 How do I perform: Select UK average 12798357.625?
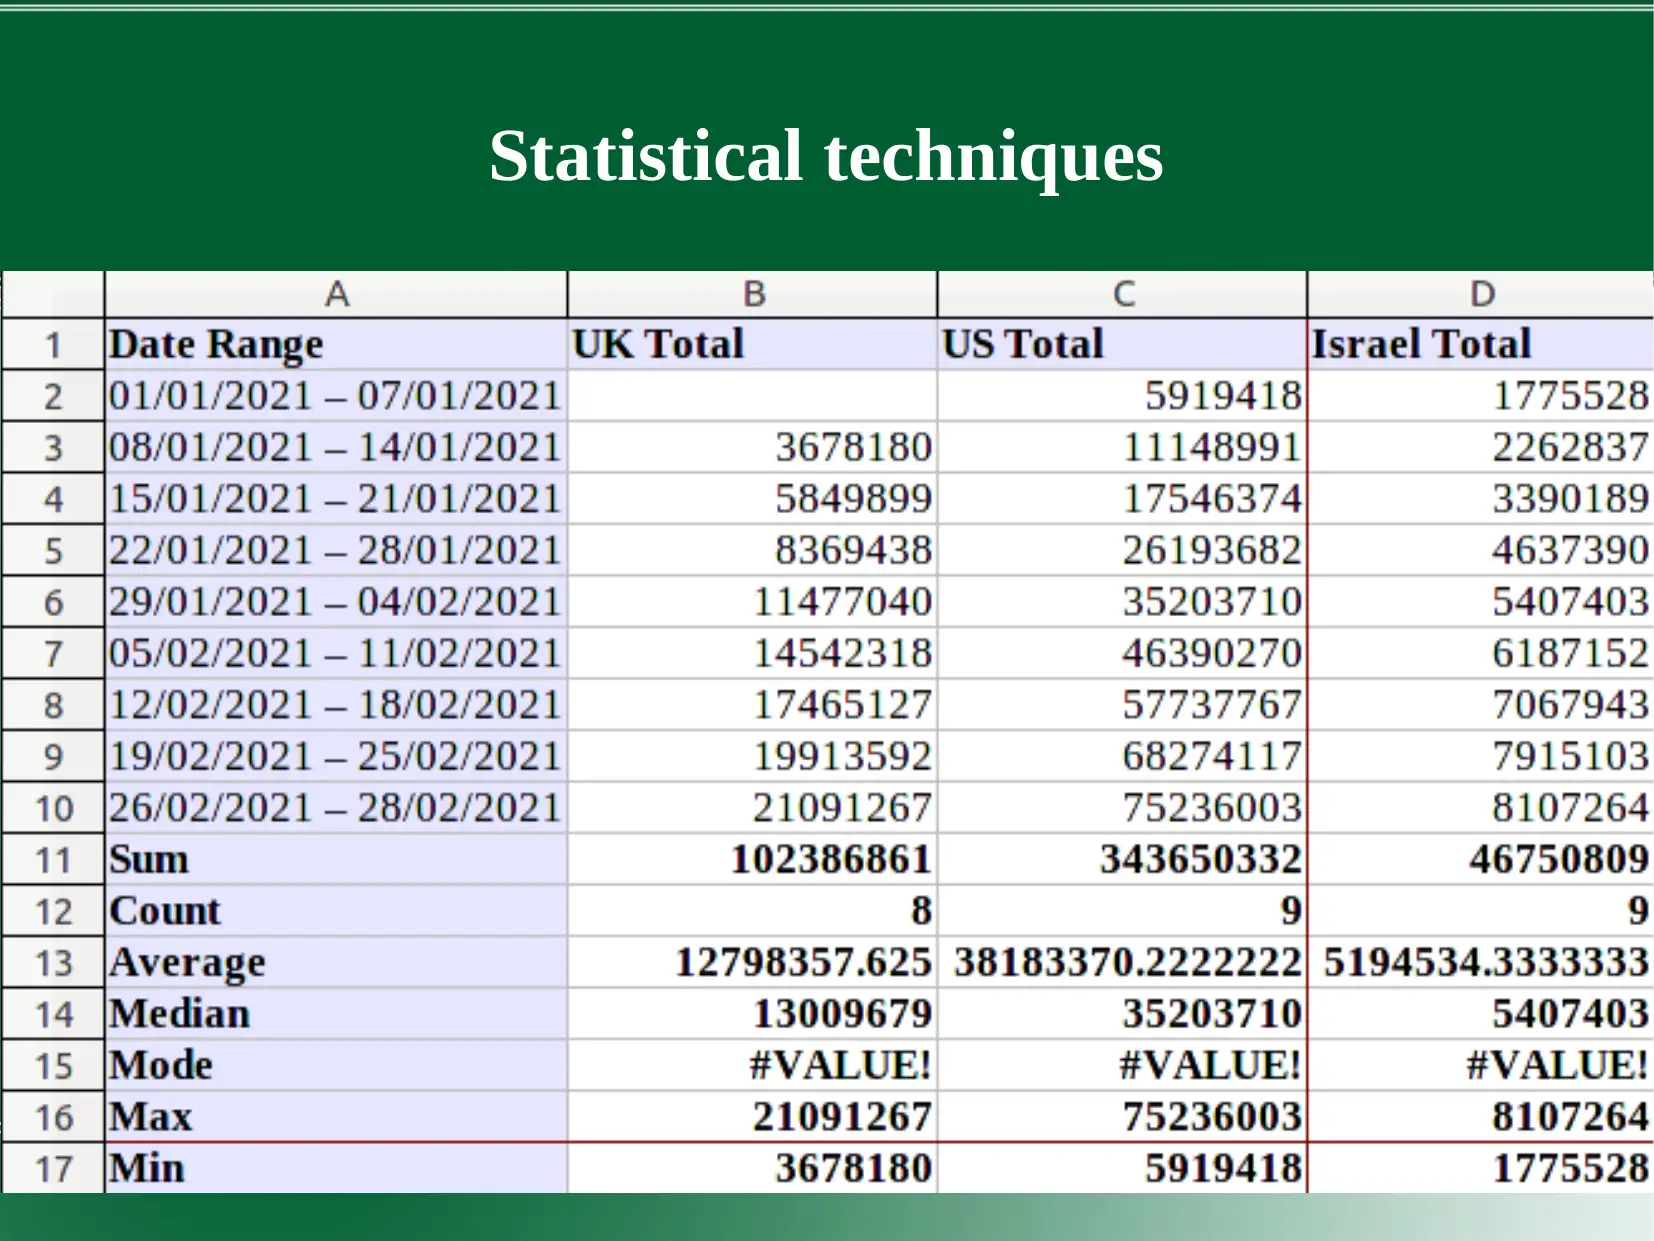pyautogui.click(x=752, y=963)
